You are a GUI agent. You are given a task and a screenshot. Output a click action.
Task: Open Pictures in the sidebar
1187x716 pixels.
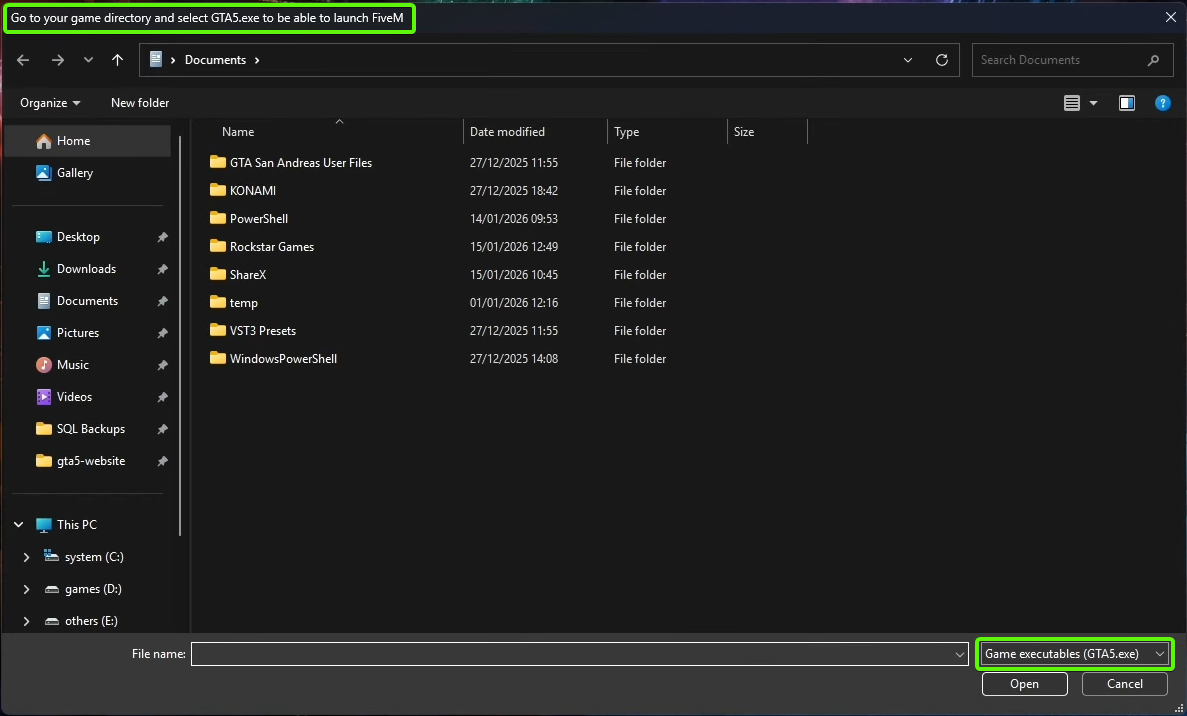pyautogui.click(x=77, y=332)
